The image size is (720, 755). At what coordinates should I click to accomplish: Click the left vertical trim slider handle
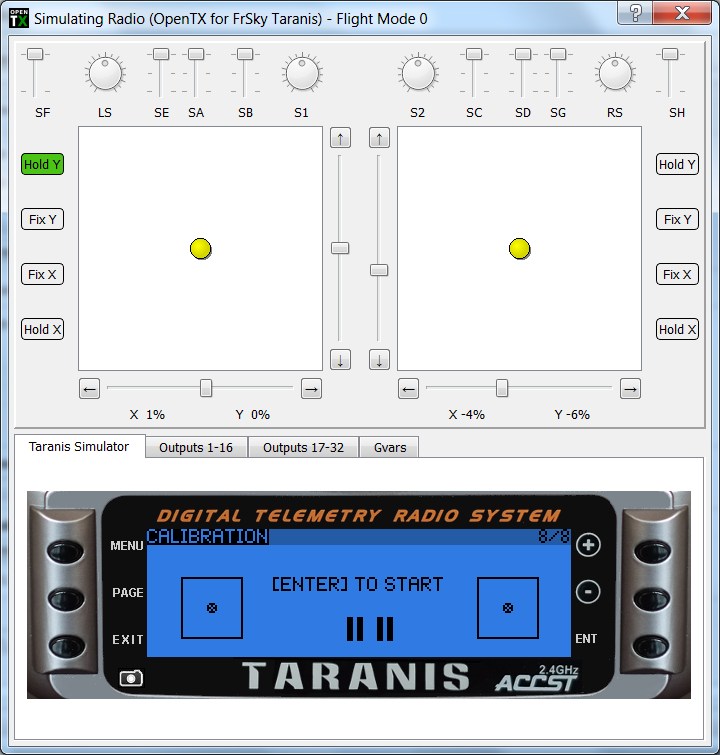[340, 248]
